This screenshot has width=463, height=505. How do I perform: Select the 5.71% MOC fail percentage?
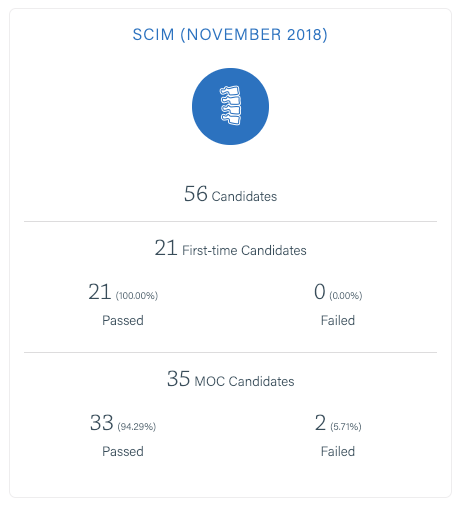click(x=346, y=427)
